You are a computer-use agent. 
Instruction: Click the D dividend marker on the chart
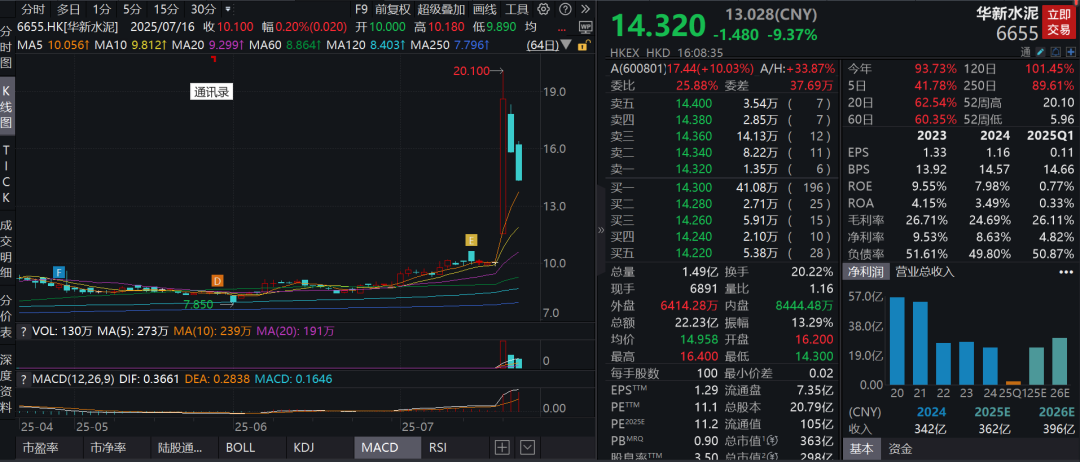[x=218, y=280]
